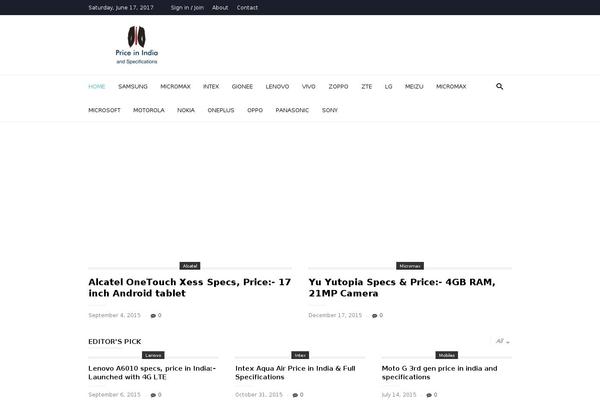Open the SONY menu item
Image resolution: width=600 pixels, height=400 pixels.
[330, 110]
